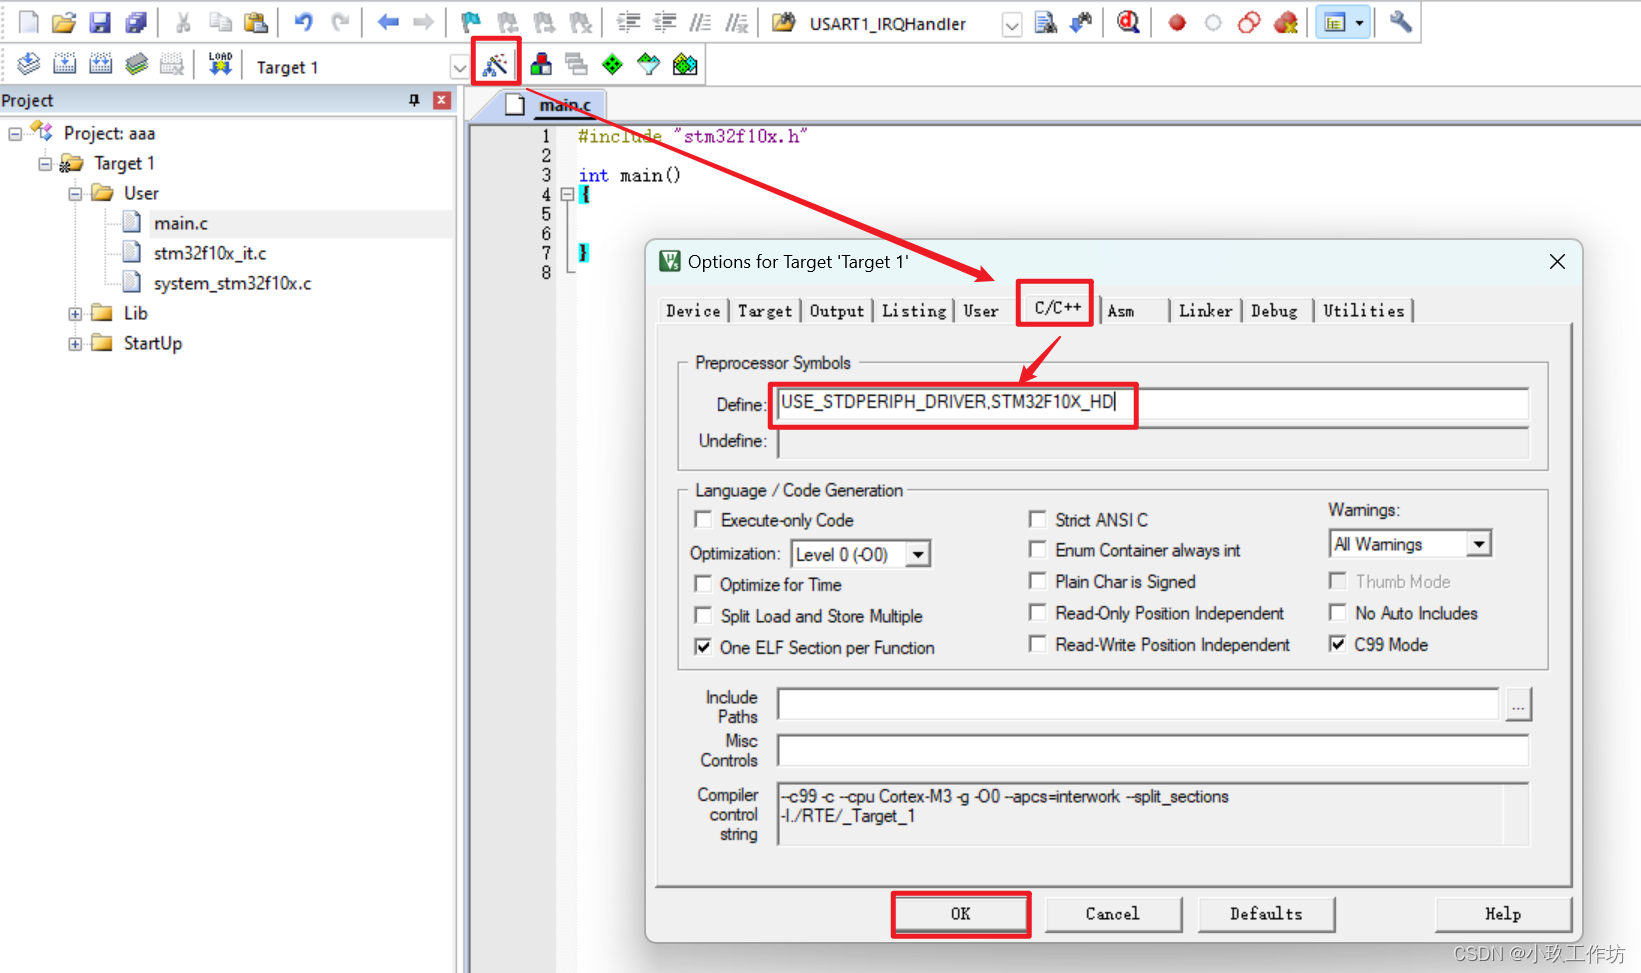
Task: Toggle C99 Mode checkbox
Action: click(1337, 644)
